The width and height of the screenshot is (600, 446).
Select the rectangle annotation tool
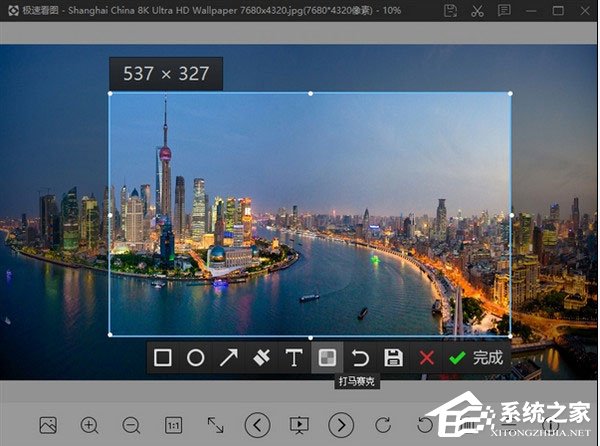(163, 358)
